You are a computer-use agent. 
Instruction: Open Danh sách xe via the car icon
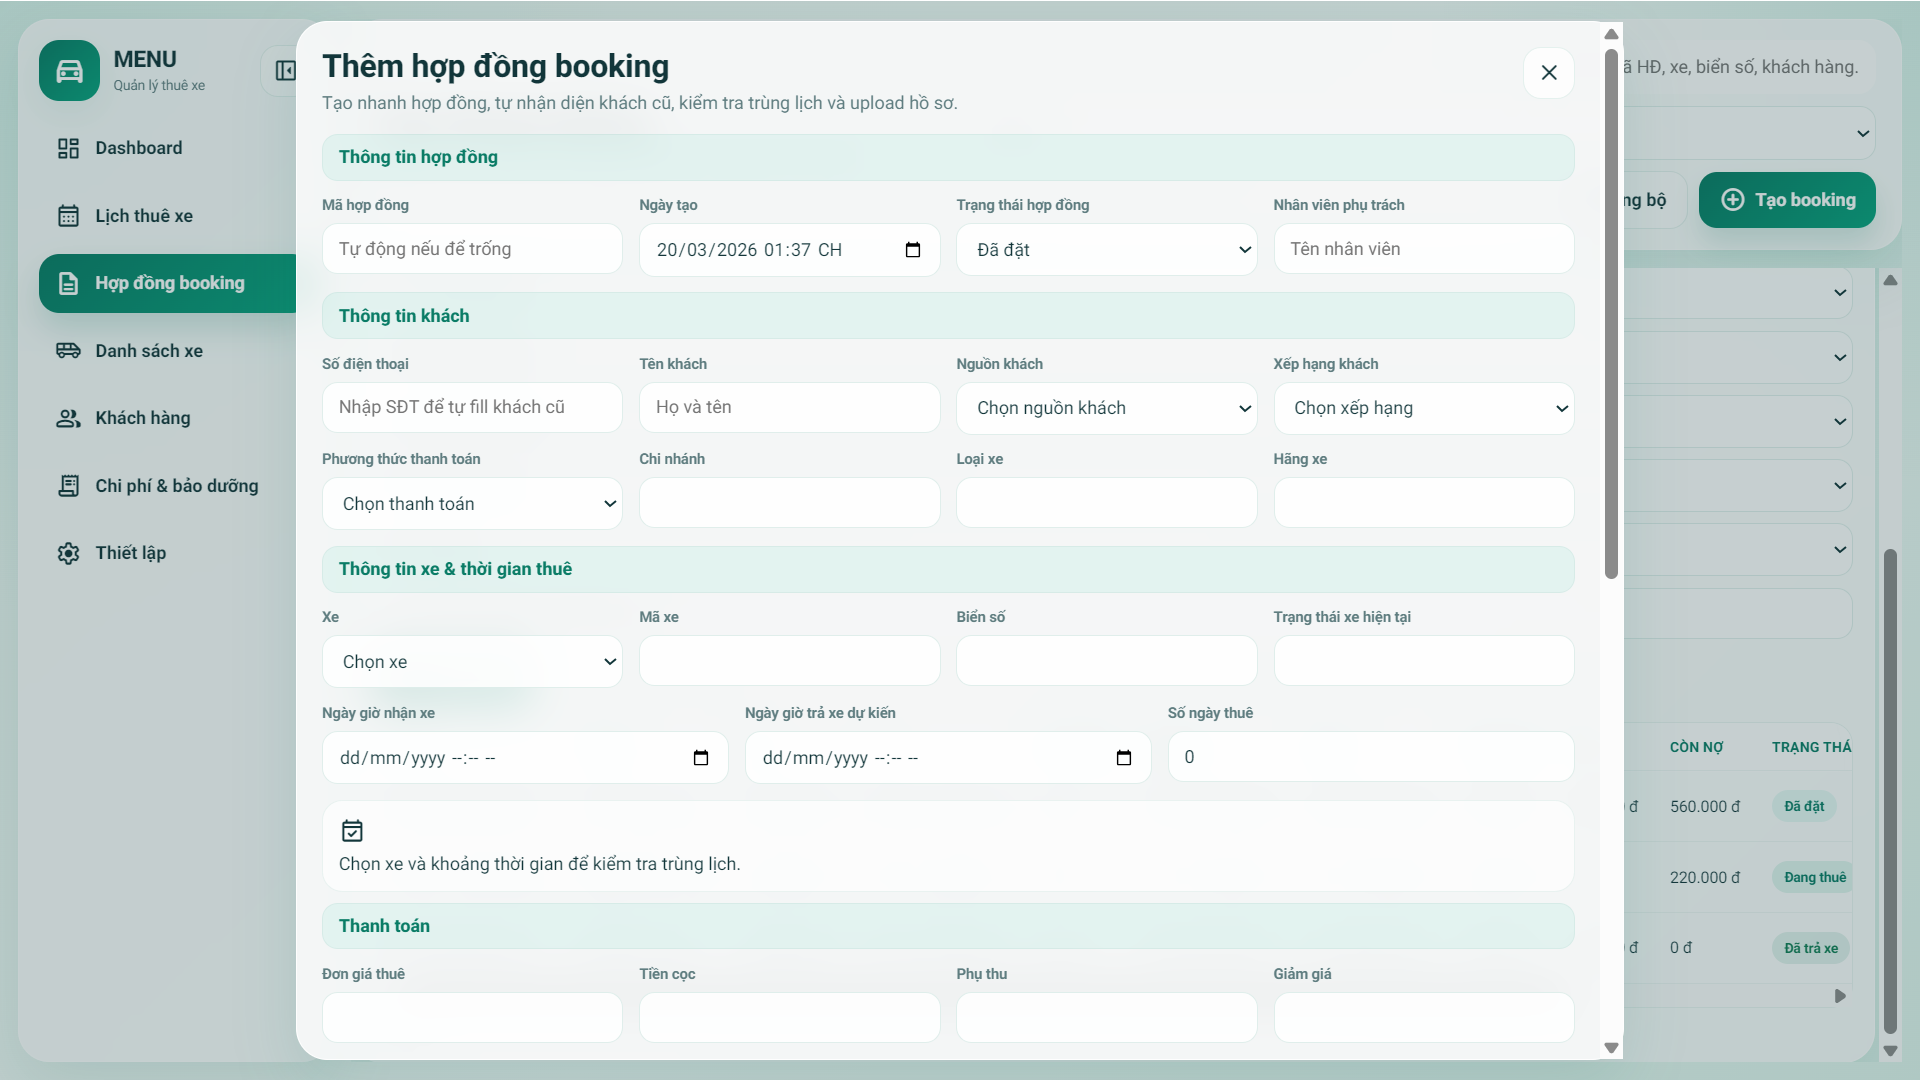pos(67,350)
